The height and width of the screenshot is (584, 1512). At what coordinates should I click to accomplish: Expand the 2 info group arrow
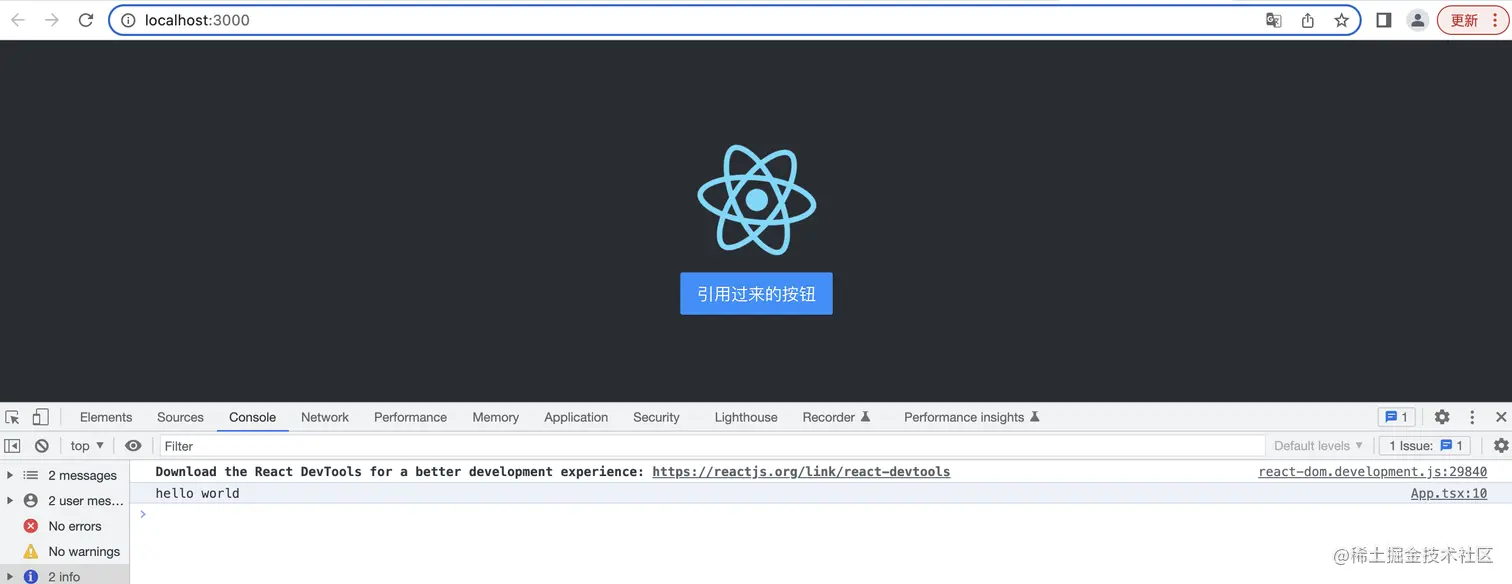click(10, 577)
